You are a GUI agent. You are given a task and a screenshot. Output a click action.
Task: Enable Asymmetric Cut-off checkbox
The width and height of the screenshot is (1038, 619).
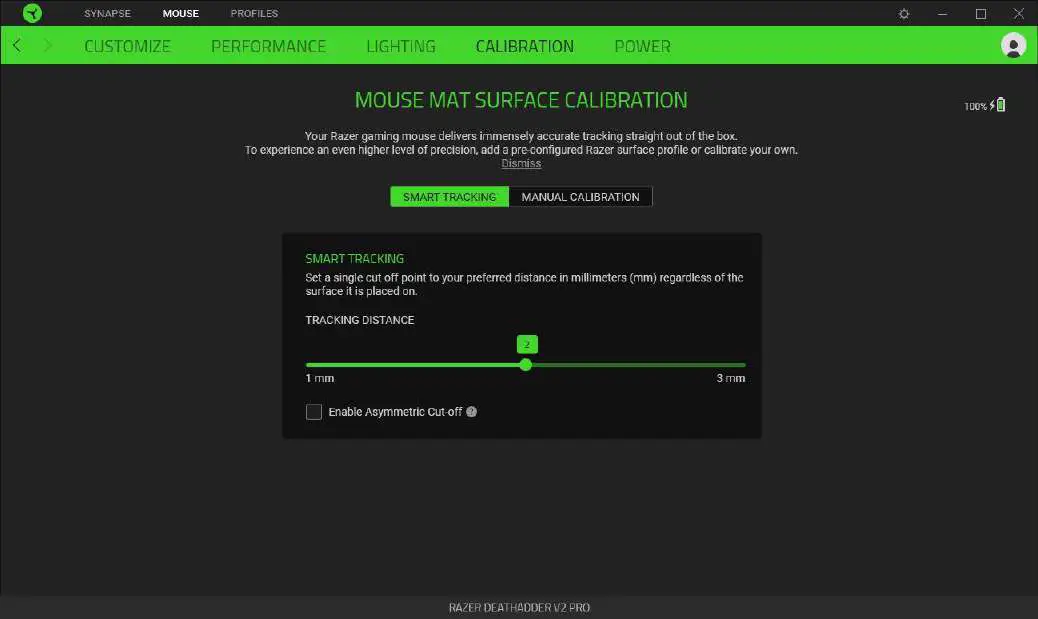[314, 412]
